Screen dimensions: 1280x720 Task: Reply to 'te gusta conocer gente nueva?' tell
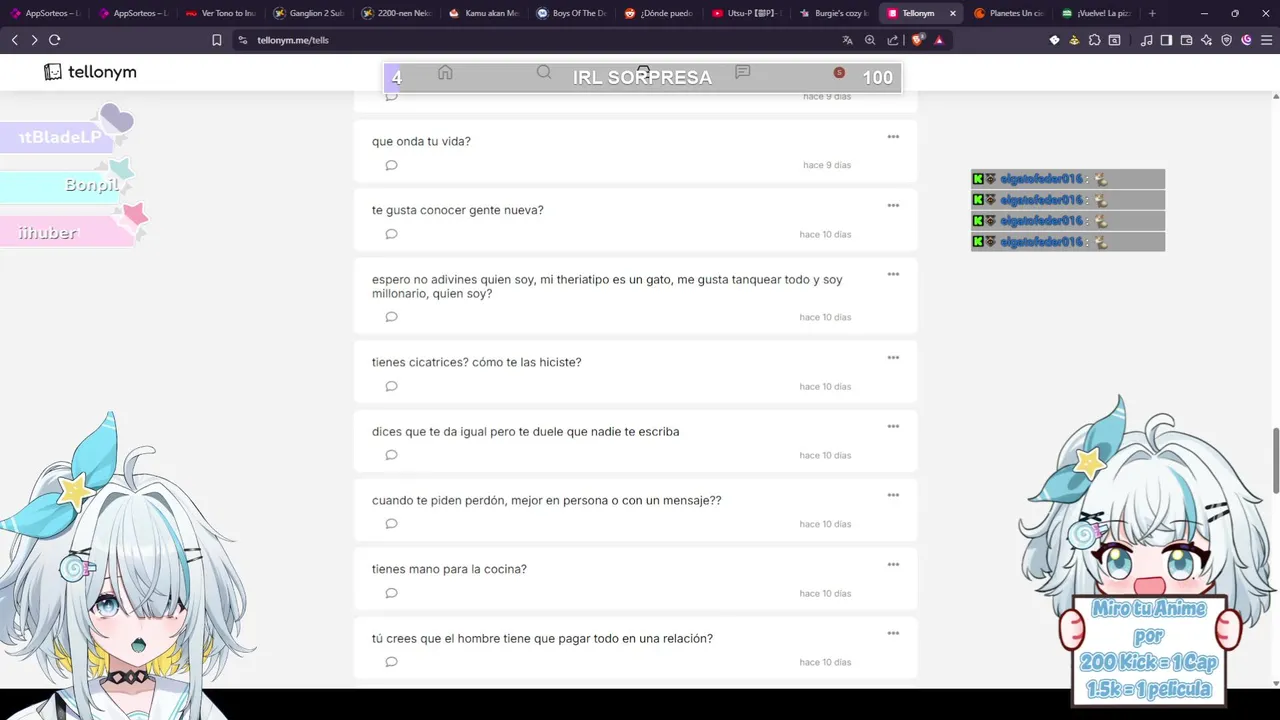pyautogui.click(x=391, y=234)
